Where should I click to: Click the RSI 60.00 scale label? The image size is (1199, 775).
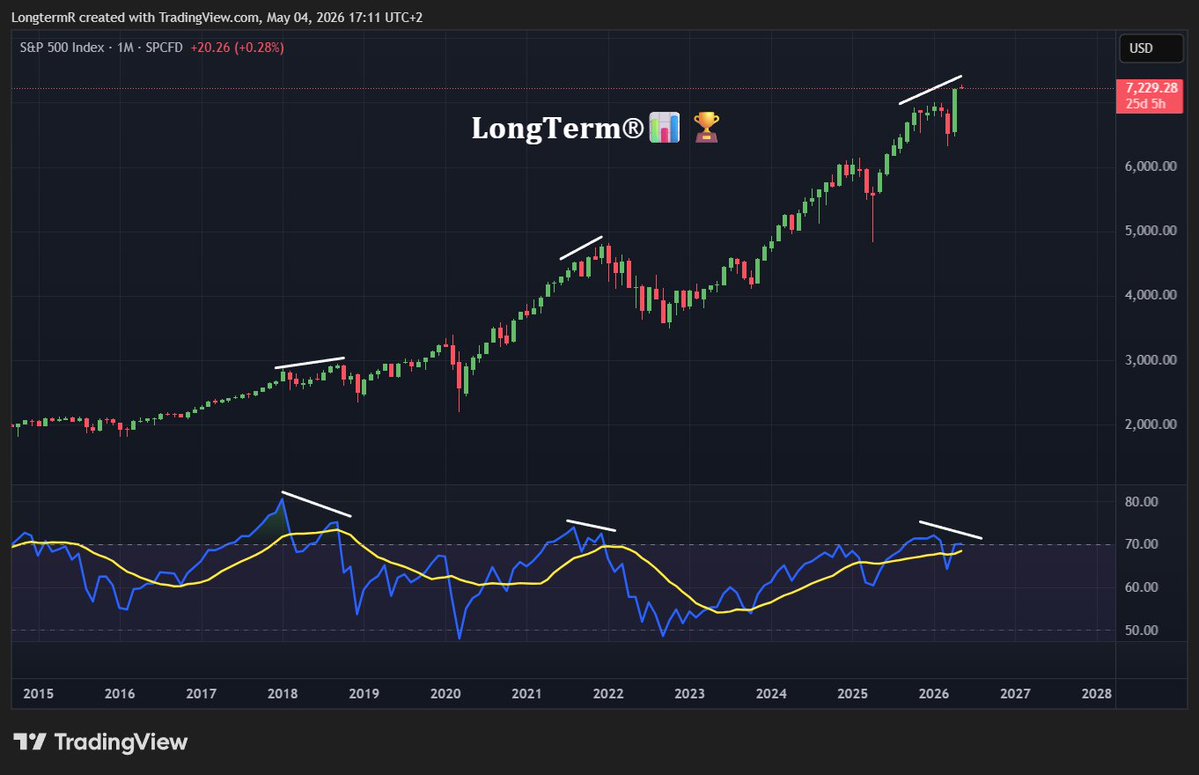point(1141,588)
